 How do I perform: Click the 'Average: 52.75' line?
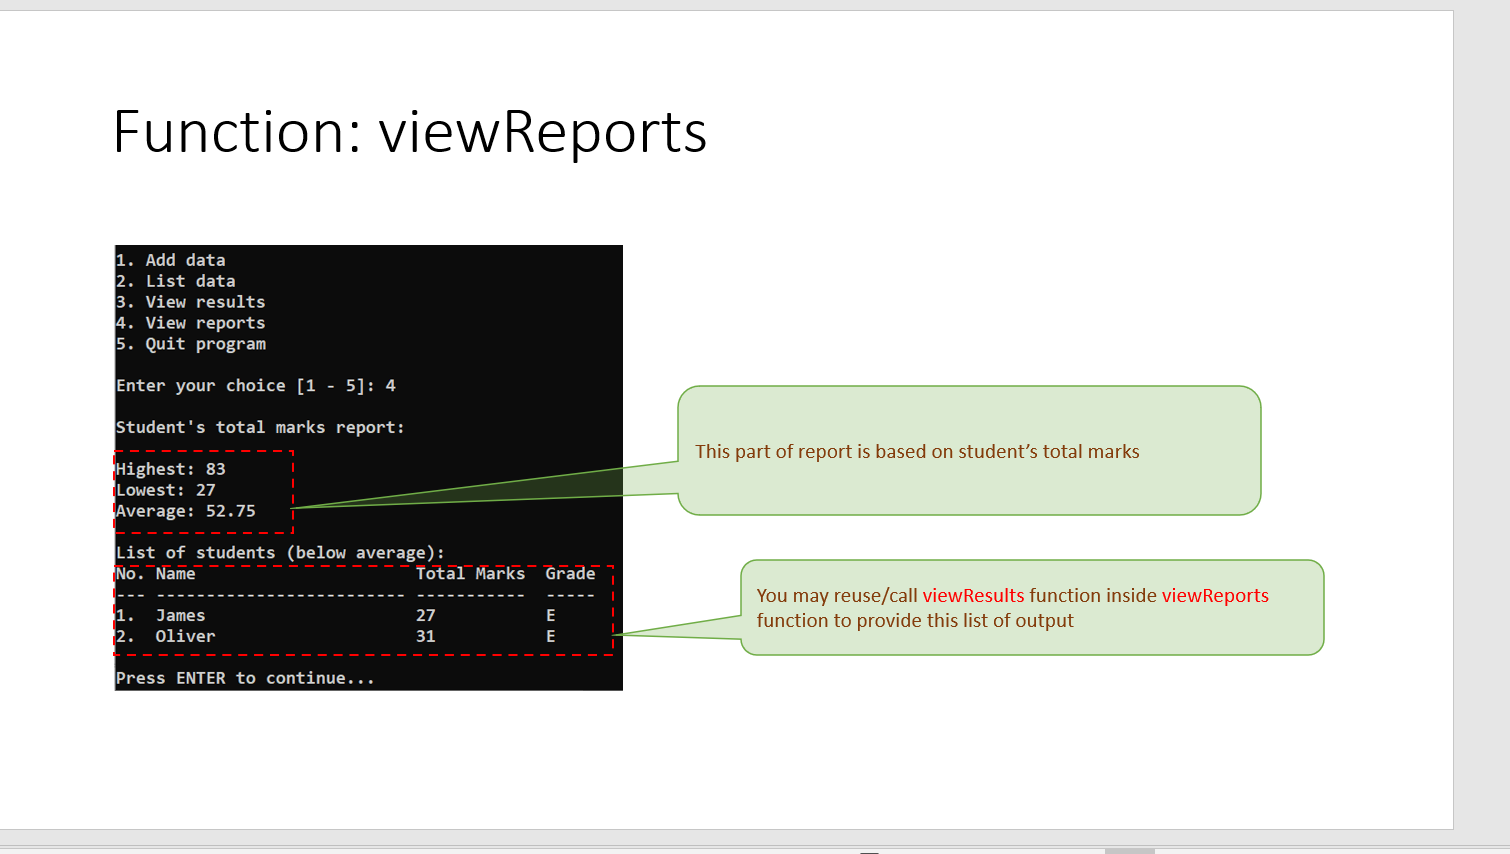coord(186,511)
